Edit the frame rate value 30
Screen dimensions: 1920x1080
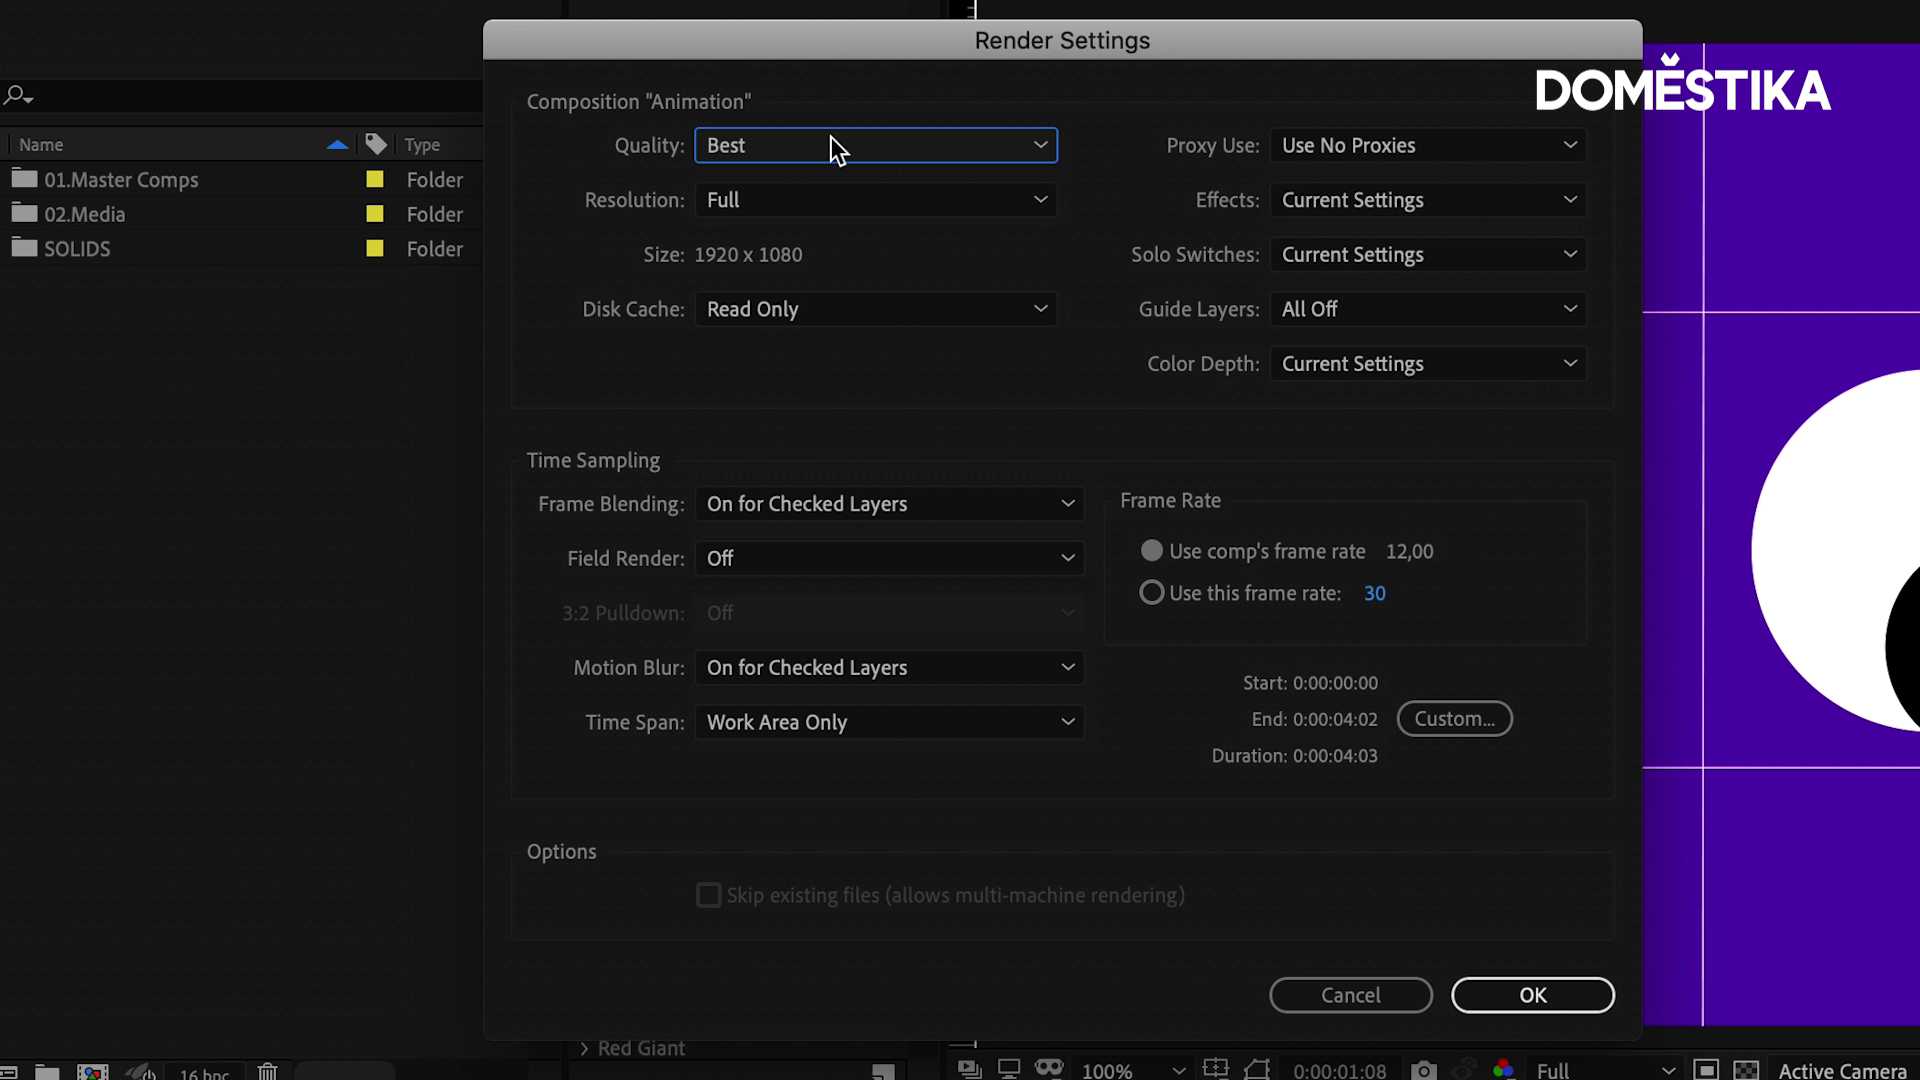coord(1375,593)
